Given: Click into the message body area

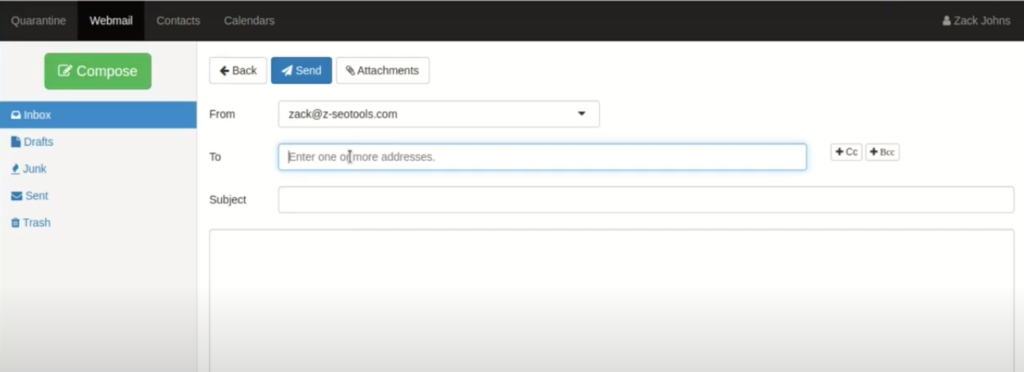Looking at the screenshot, I should point(611,300).
